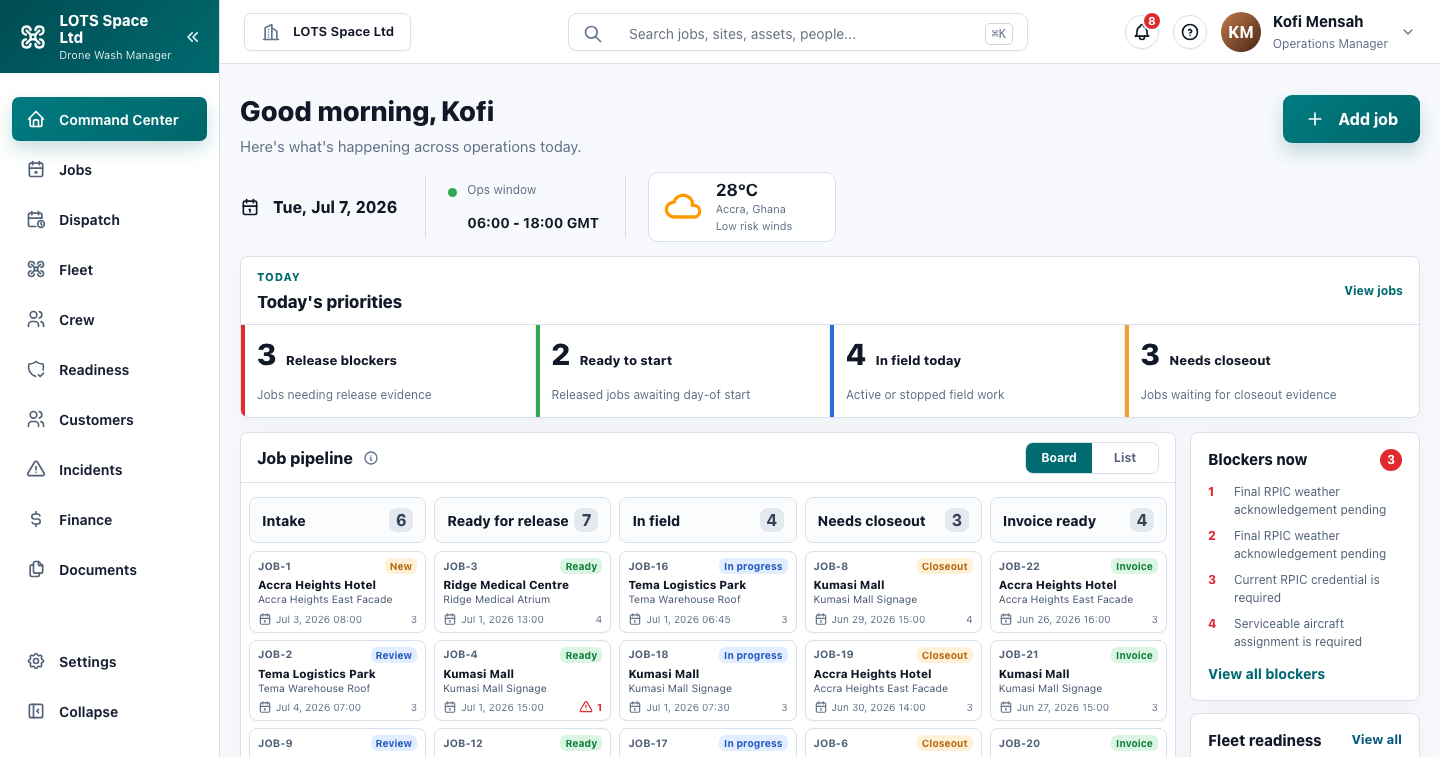The image size is (1440, 757).
Task: Click the Fleet drone icon in sidebar
Action: point(36,270)
